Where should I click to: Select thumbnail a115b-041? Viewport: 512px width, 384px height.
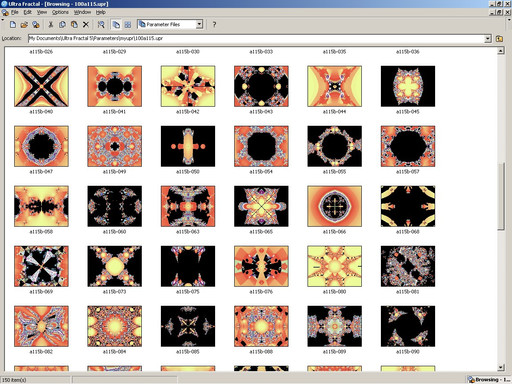pyautogui.click(x=115, y=86)
